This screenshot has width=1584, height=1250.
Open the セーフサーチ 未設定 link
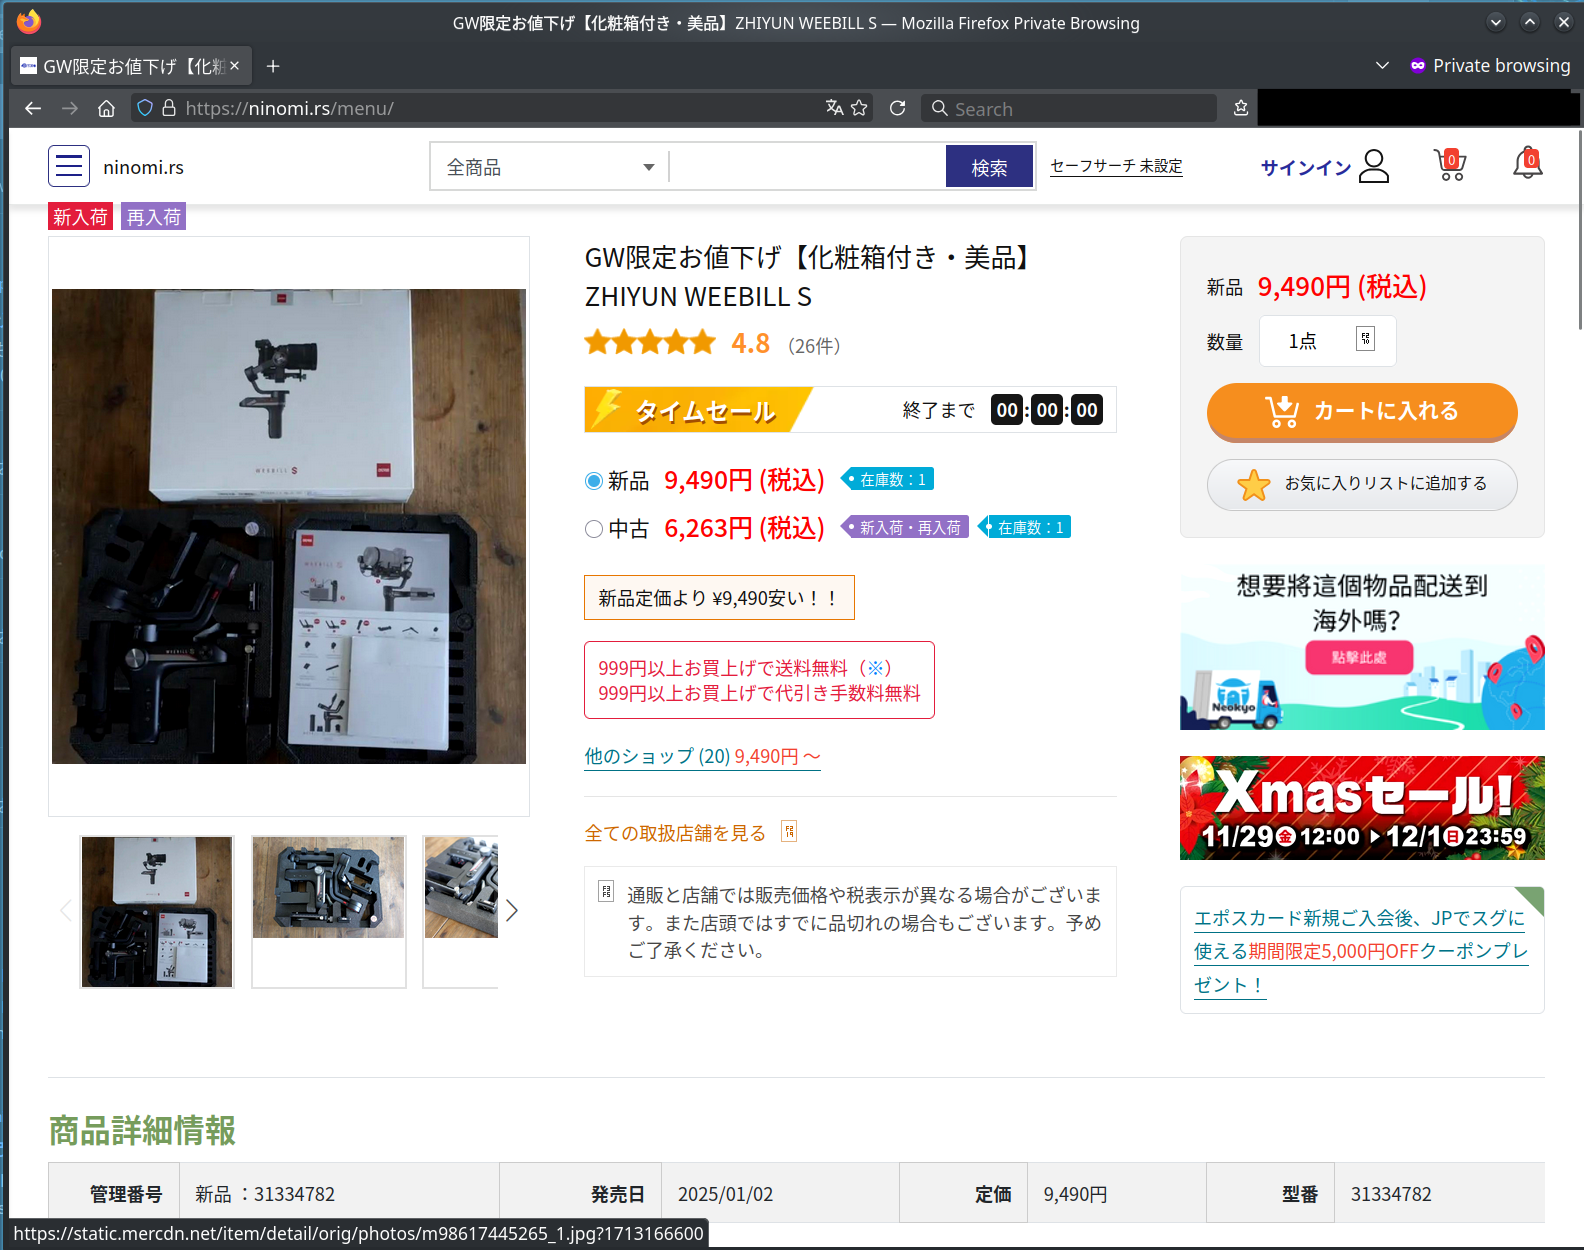1116,166
